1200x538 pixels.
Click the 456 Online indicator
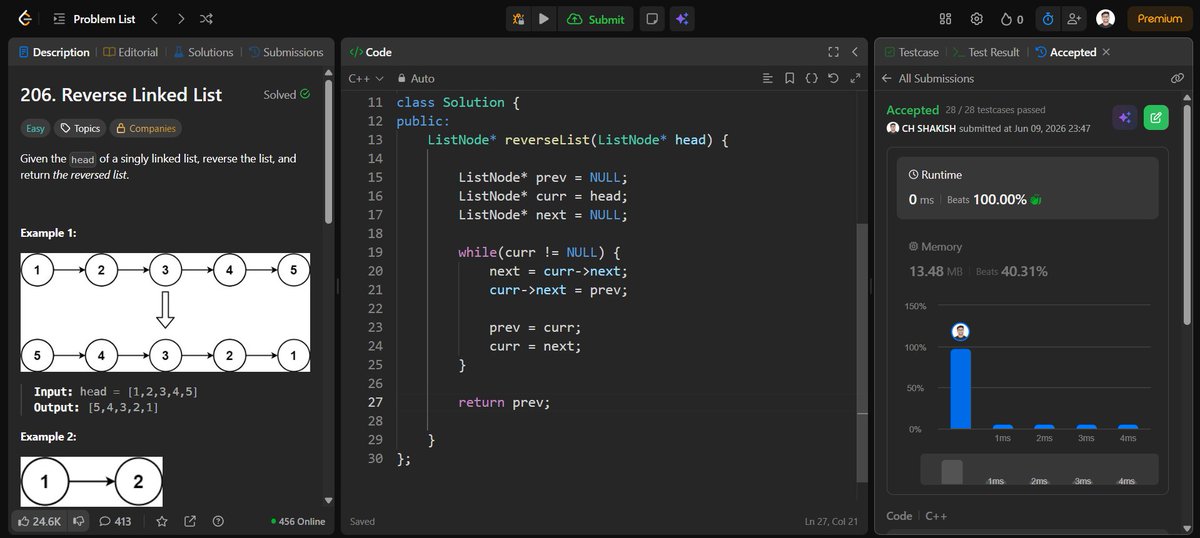click(x=298, y=521)
